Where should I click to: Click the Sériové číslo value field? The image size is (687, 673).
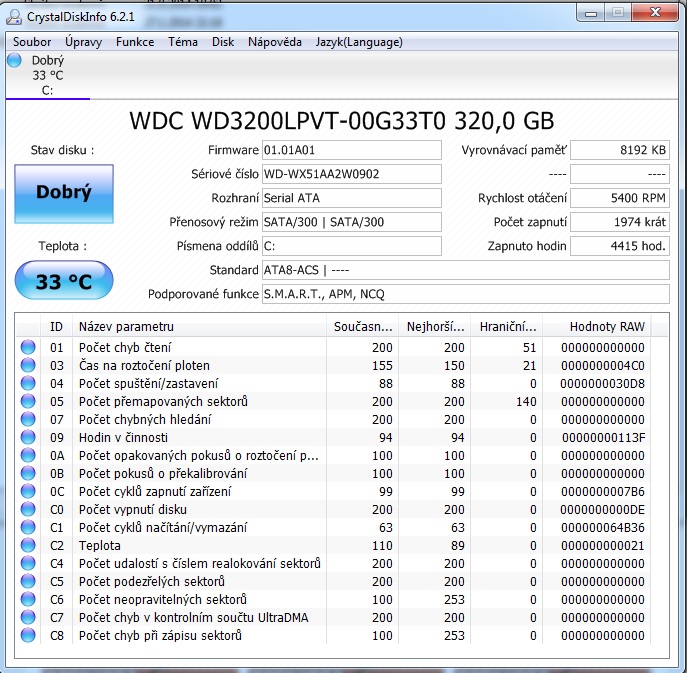tap(350, 174)
